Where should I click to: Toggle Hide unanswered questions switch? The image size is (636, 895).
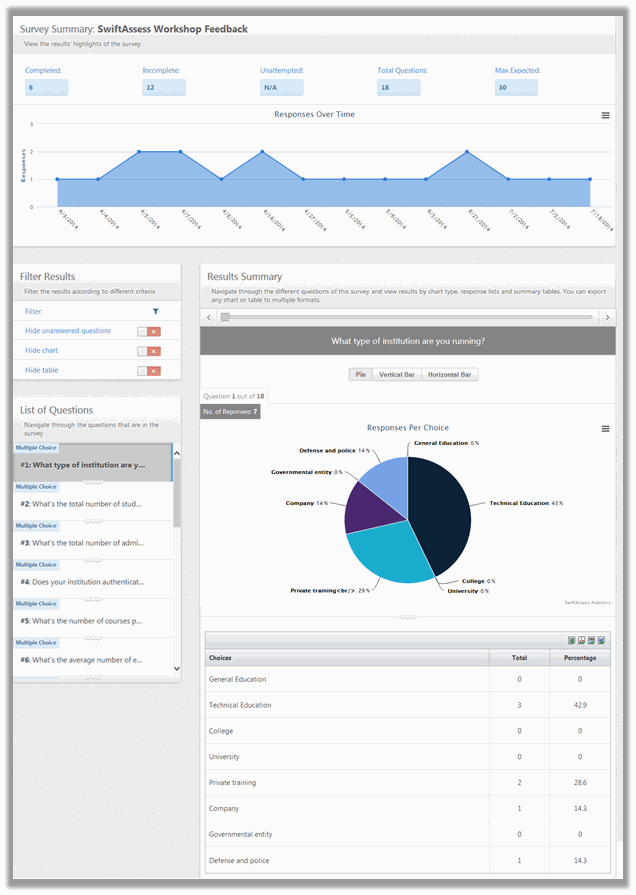(x=149, y=332)
